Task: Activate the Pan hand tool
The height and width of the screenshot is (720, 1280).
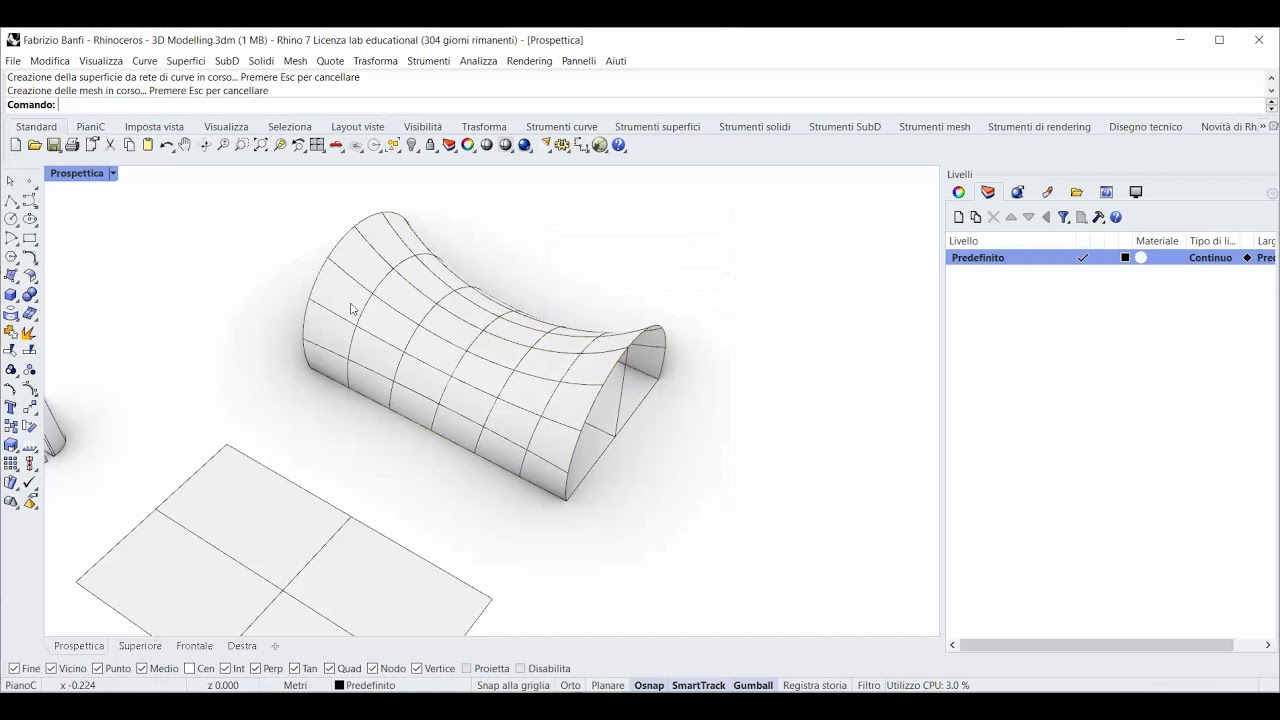Action: coord(185,145)
